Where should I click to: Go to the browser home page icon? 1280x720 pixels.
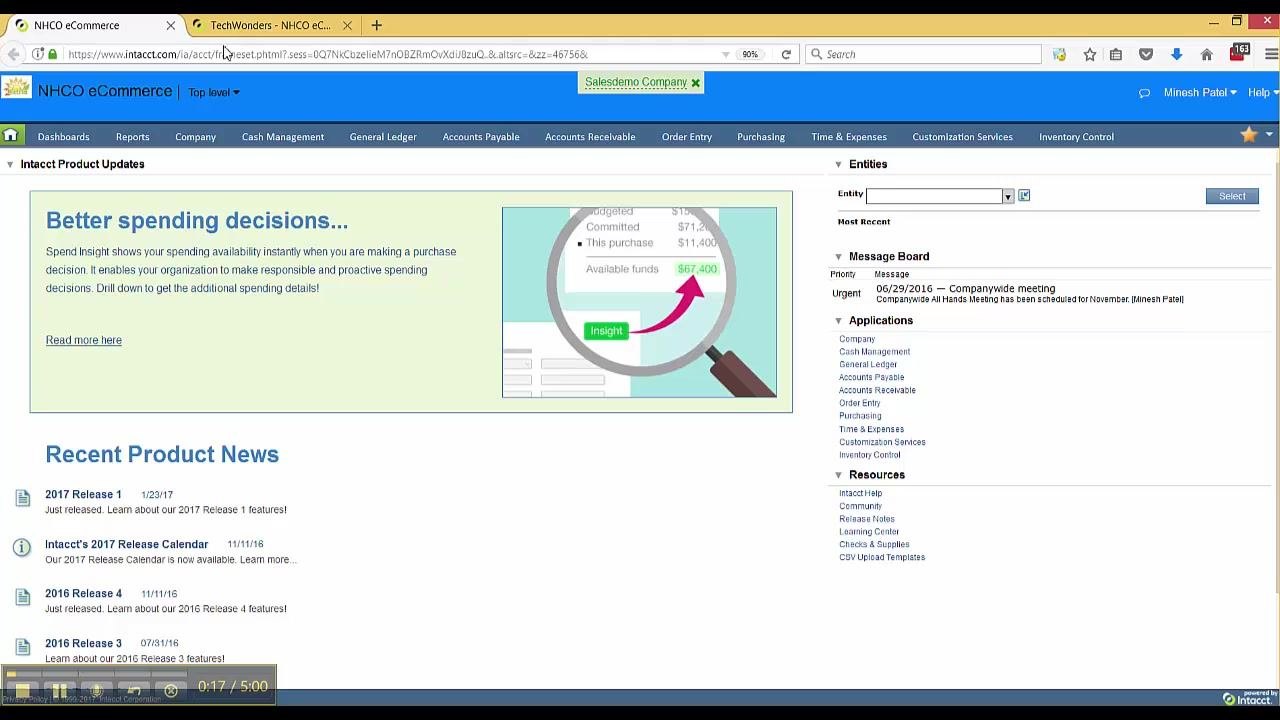pos(1206,54)
